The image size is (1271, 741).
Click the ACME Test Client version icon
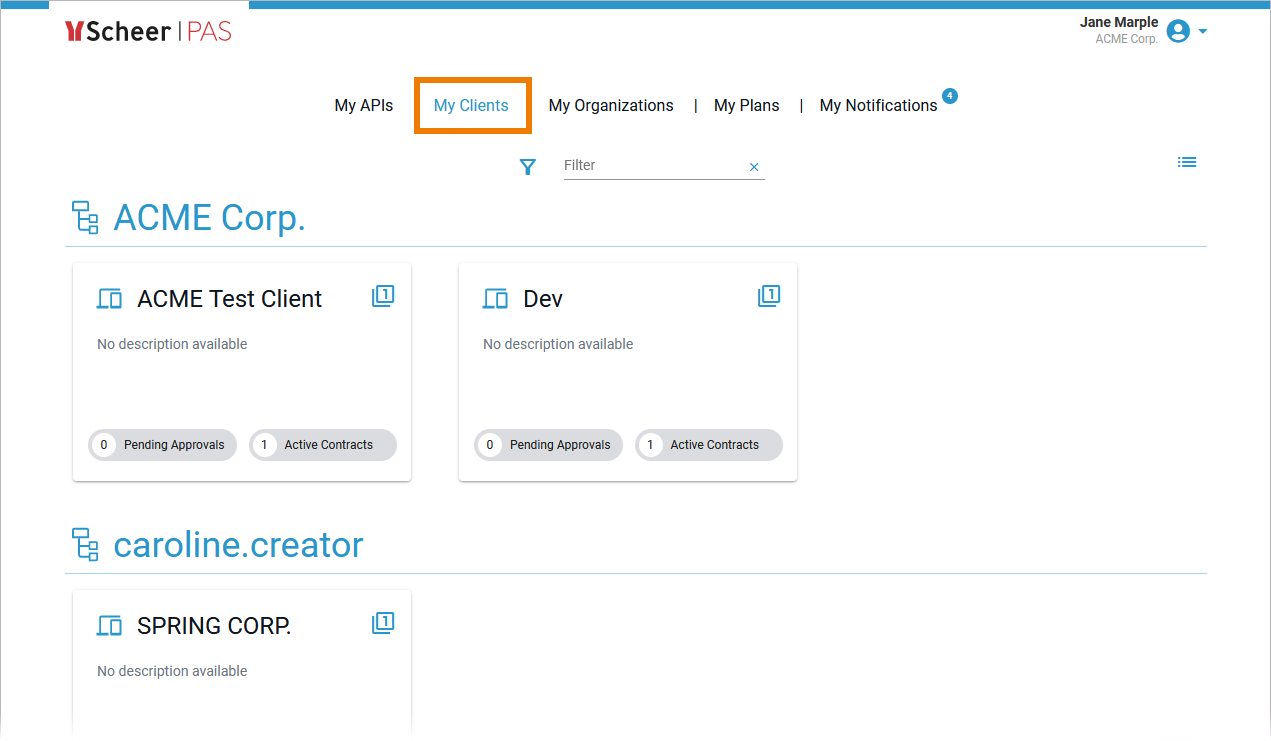pyautogui.click(x=383, y=296)
